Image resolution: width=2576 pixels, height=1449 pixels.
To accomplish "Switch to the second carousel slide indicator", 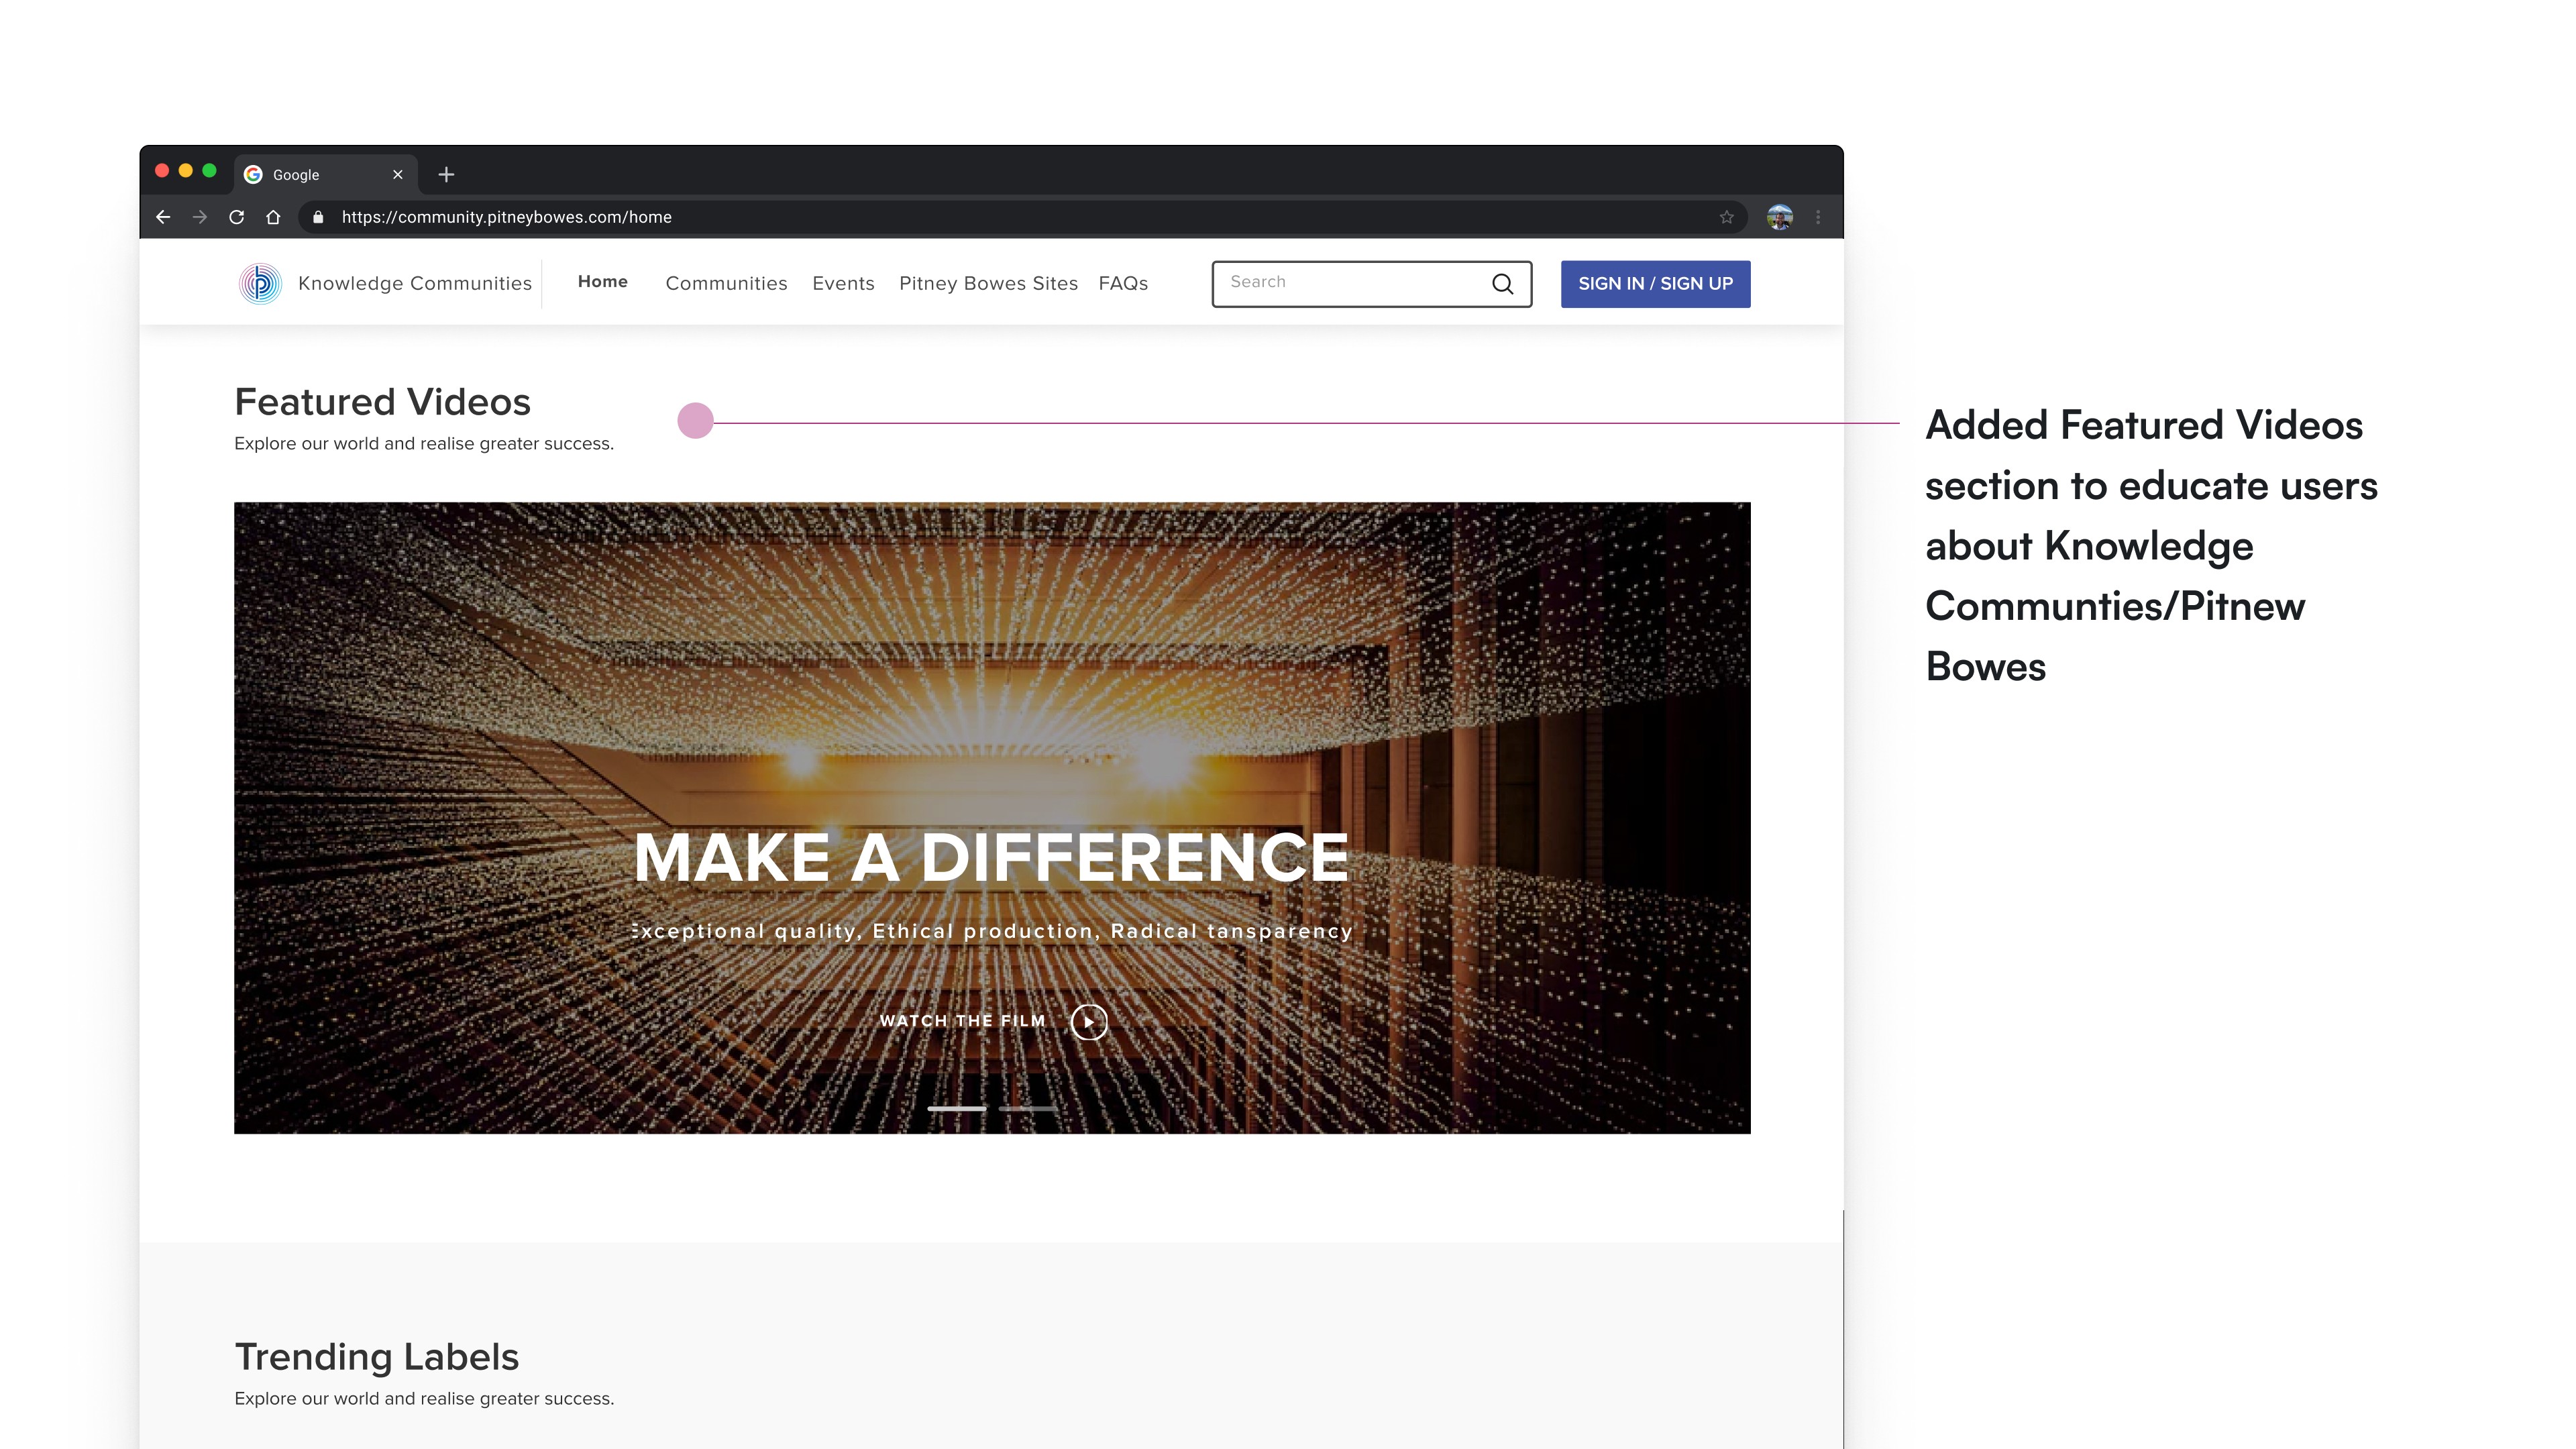I will [1027, 1109].
